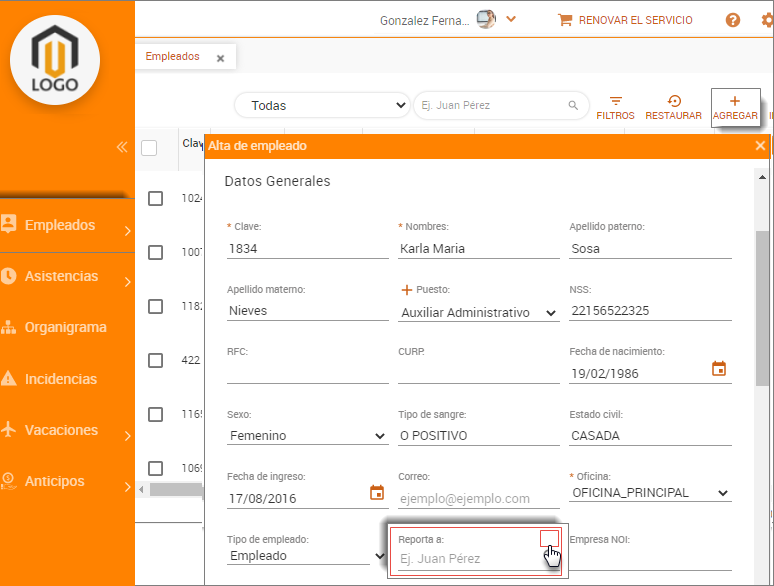Open calendar for Fecha de ingreso

[x=377, y=492]
